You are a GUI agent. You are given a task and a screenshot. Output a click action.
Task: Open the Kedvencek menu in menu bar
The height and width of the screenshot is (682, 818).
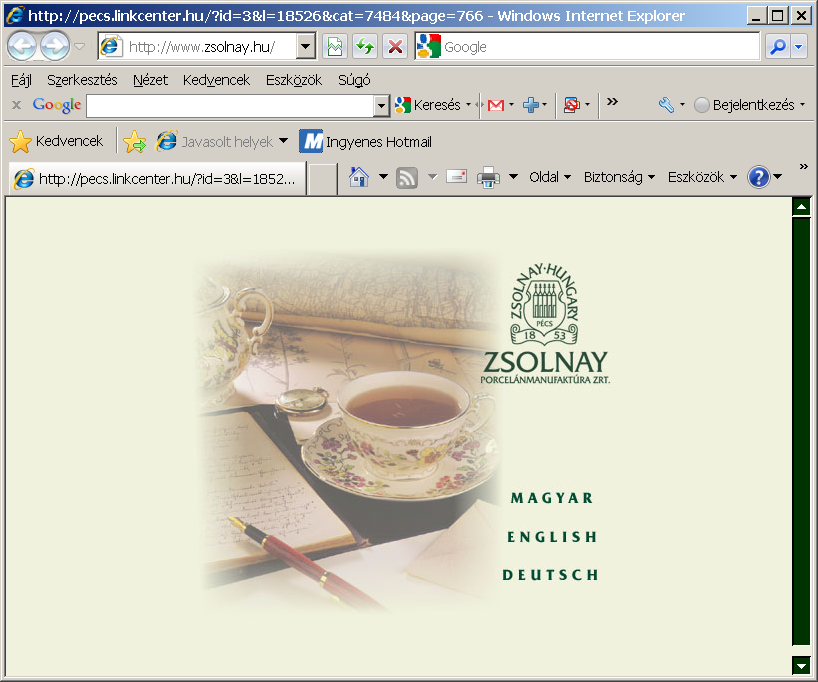(x=216, y=80)
